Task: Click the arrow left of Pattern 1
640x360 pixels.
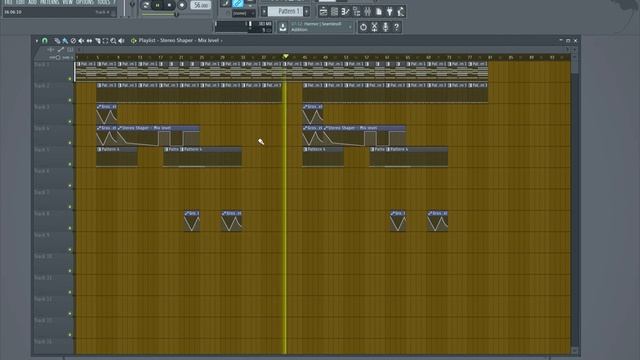Action: 264,11
